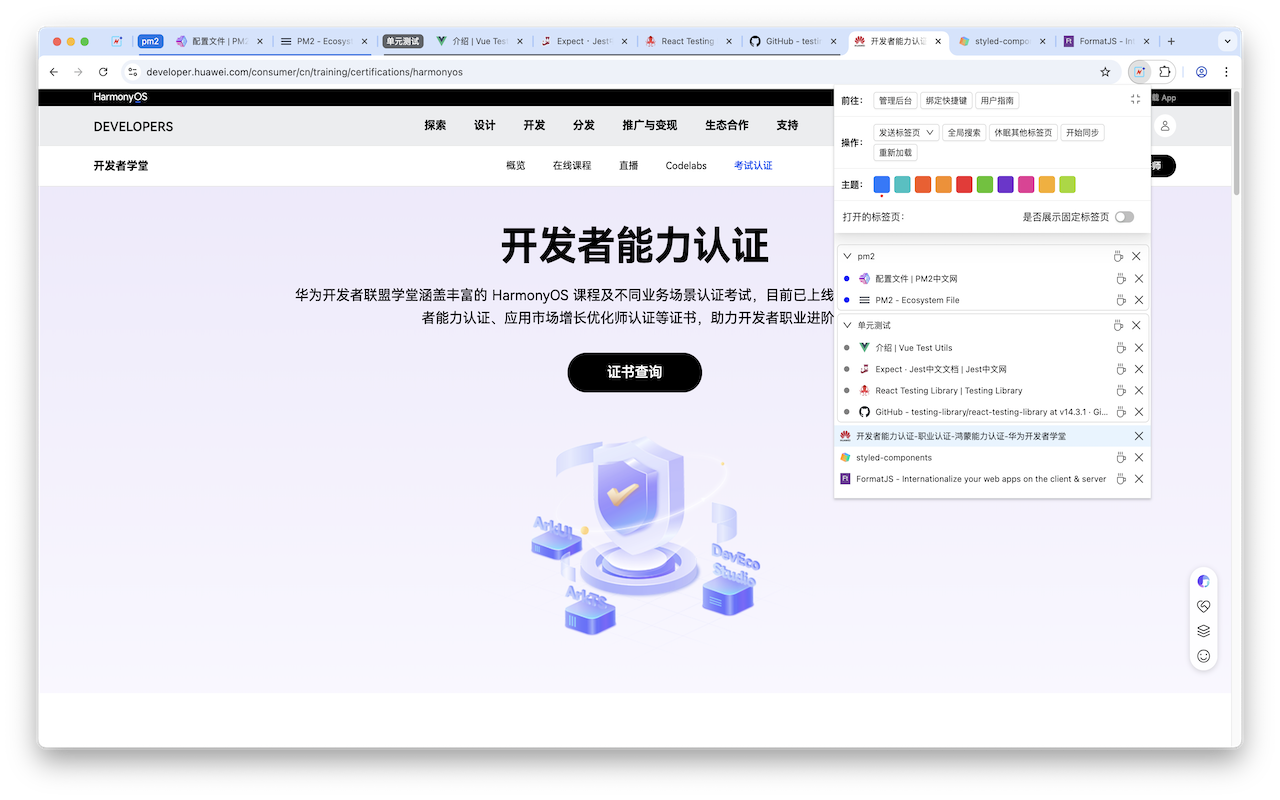This screenshot has width=1280, height=800.
Task: Hibernate the React Testing Library tab
Action: tap(1122, 391)
